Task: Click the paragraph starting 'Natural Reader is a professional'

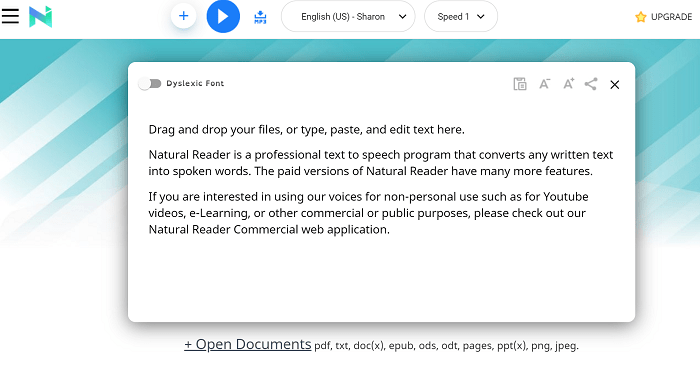Action: pos(381,163)
